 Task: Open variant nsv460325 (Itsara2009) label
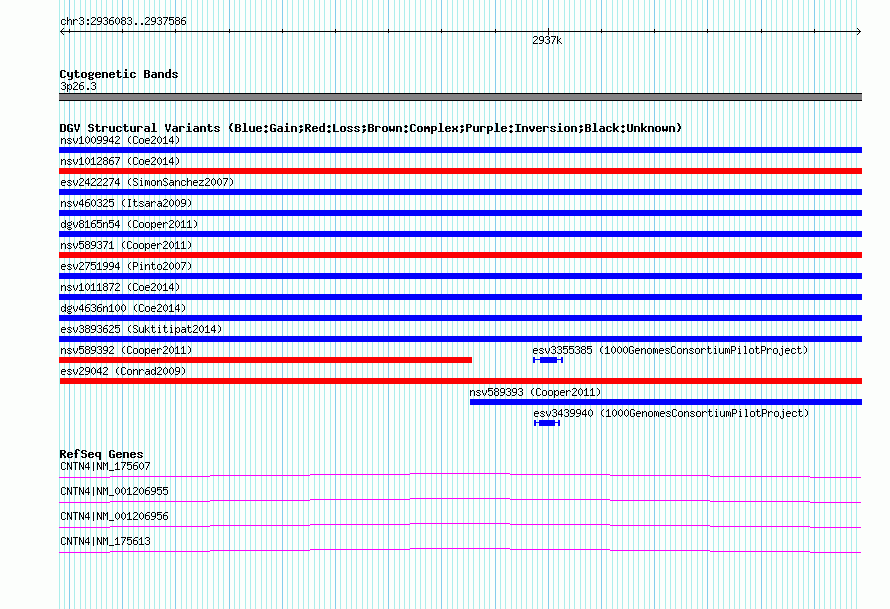[126, 203]
